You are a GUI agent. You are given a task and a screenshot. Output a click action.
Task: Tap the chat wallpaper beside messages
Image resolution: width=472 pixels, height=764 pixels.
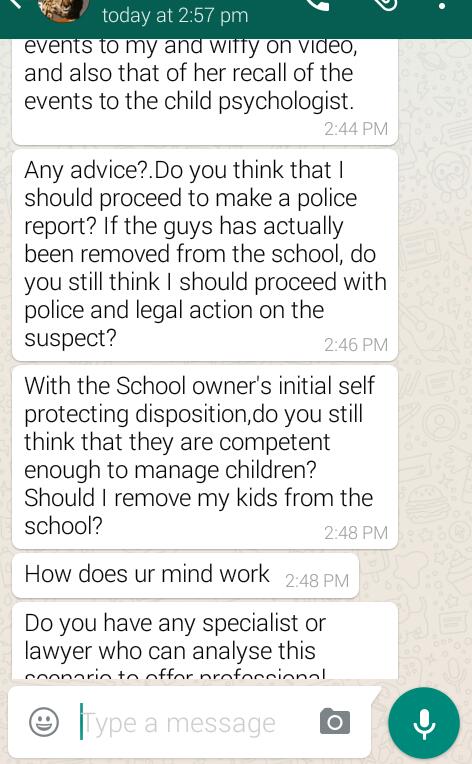coord(436,341)
